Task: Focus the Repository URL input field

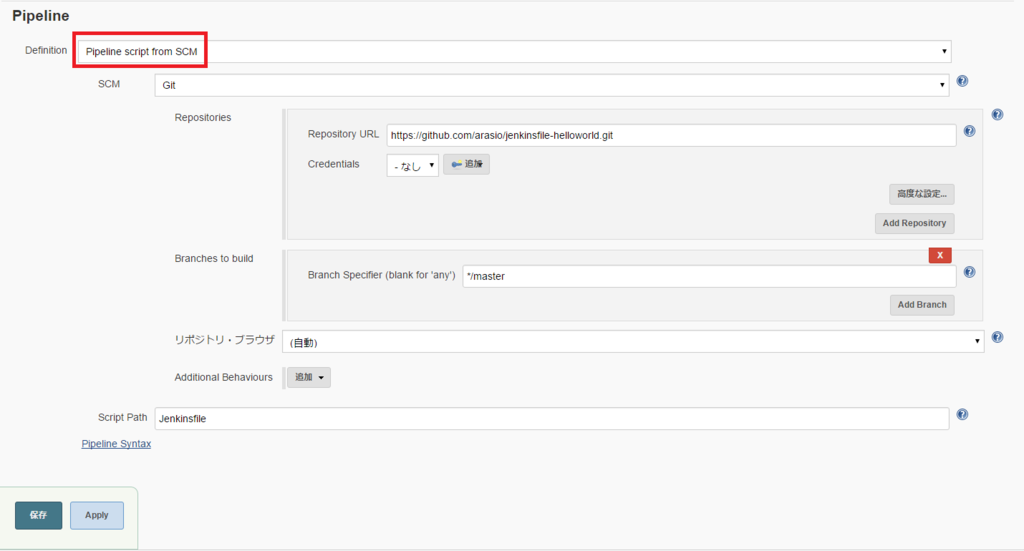Action: 671,135
